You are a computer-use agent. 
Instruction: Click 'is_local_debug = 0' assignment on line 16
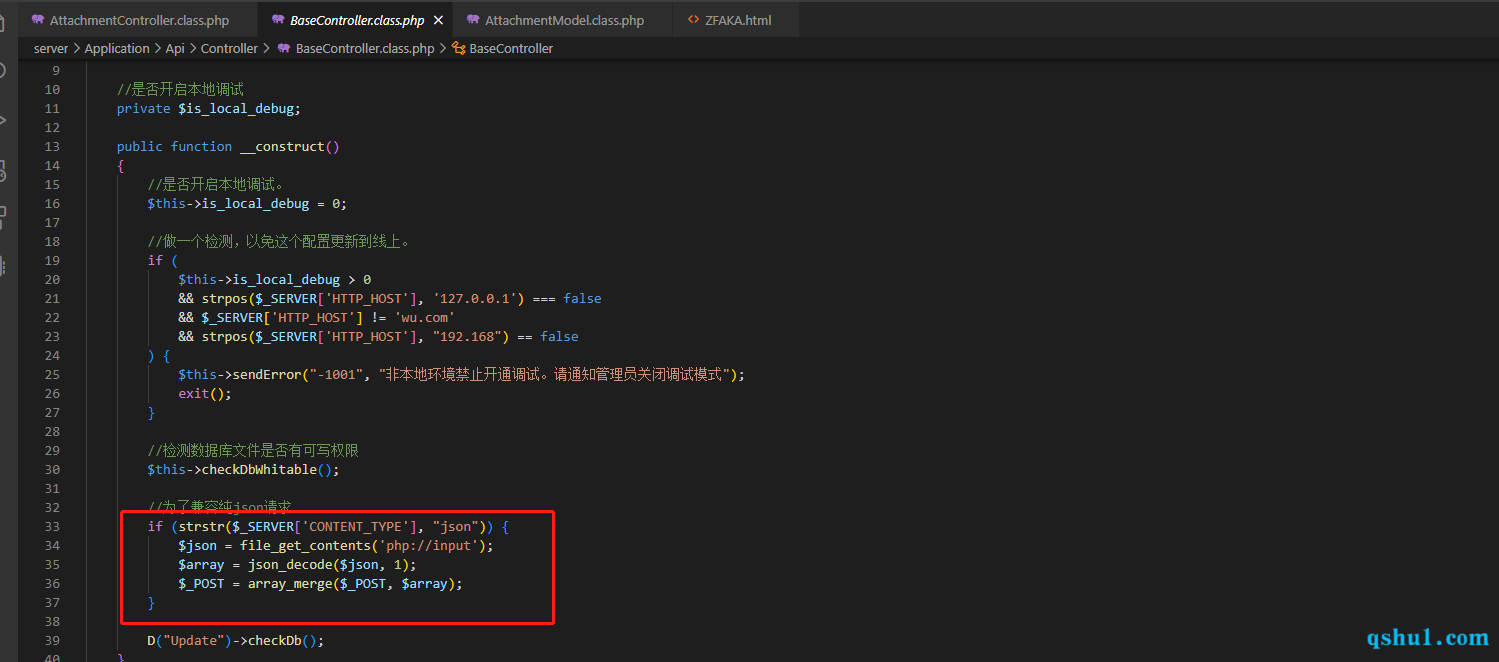274,203
